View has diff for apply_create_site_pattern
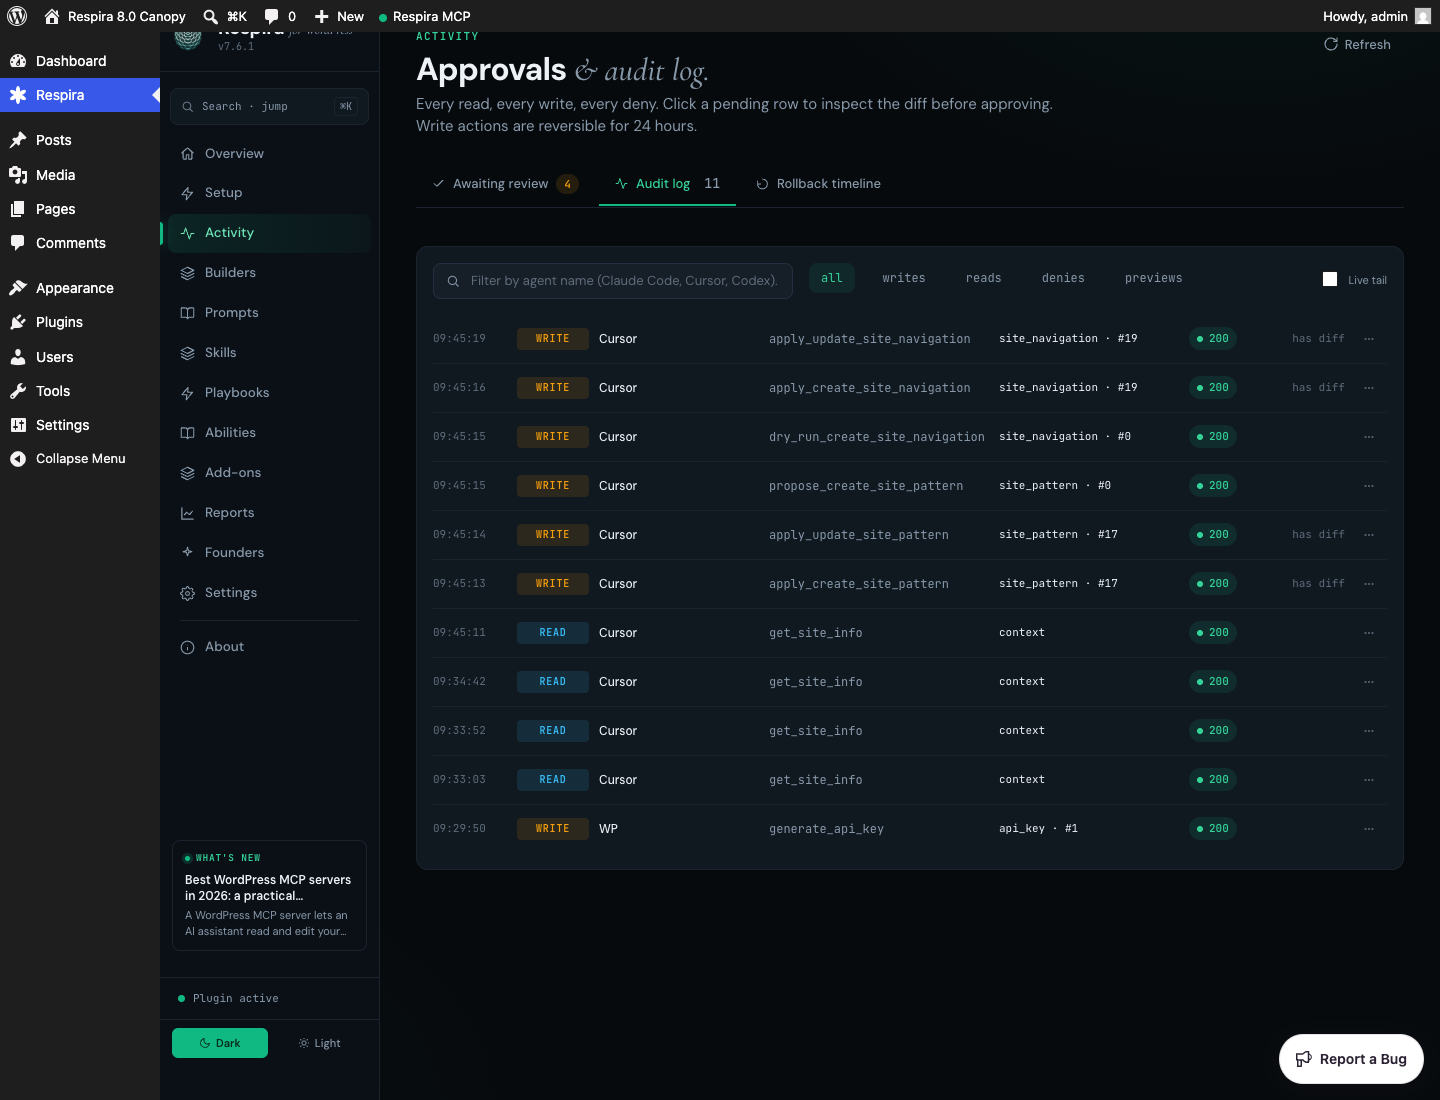Screen dimensions: 1440x1100 tap(1318, 584)
